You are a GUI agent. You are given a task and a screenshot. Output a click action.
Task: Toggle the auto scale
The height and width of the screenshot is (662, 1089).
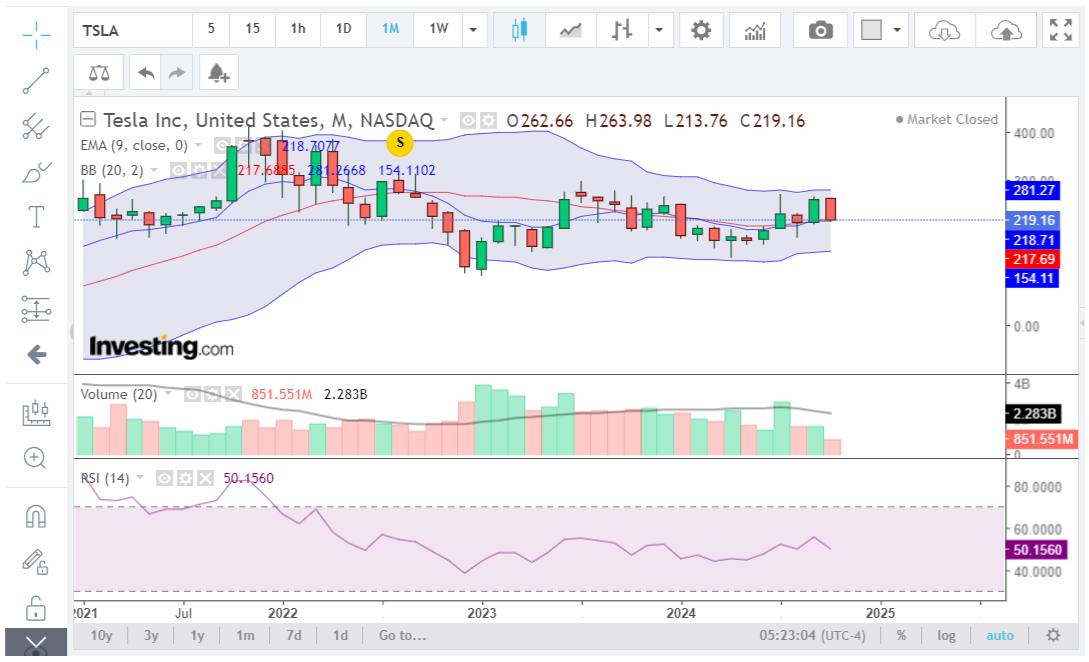tap(1000, 636)
